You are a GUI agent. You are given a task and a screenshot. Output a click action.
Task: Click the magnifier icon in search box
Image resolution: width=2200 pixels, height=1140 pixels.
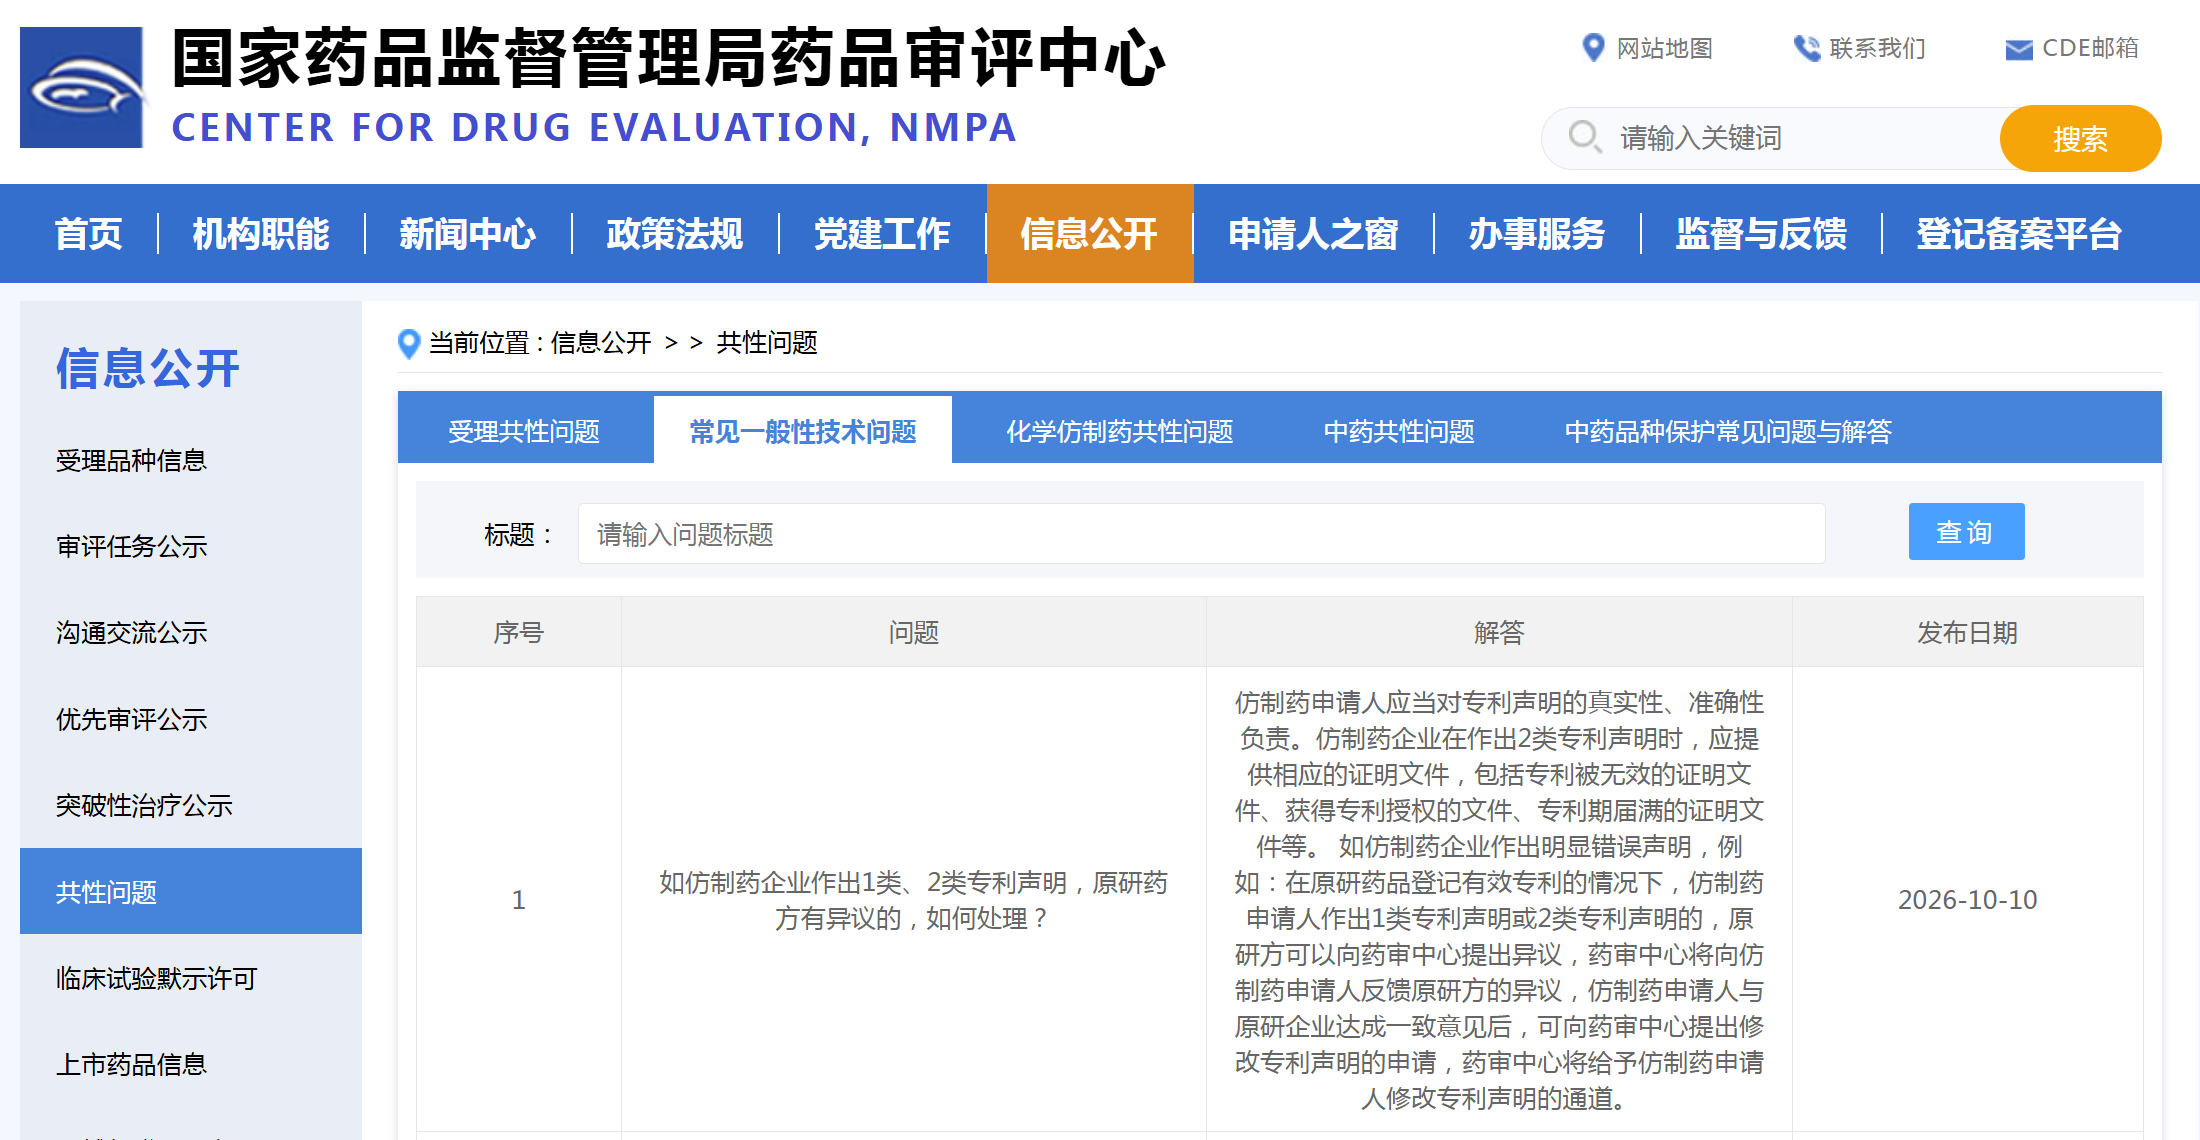1585,137
